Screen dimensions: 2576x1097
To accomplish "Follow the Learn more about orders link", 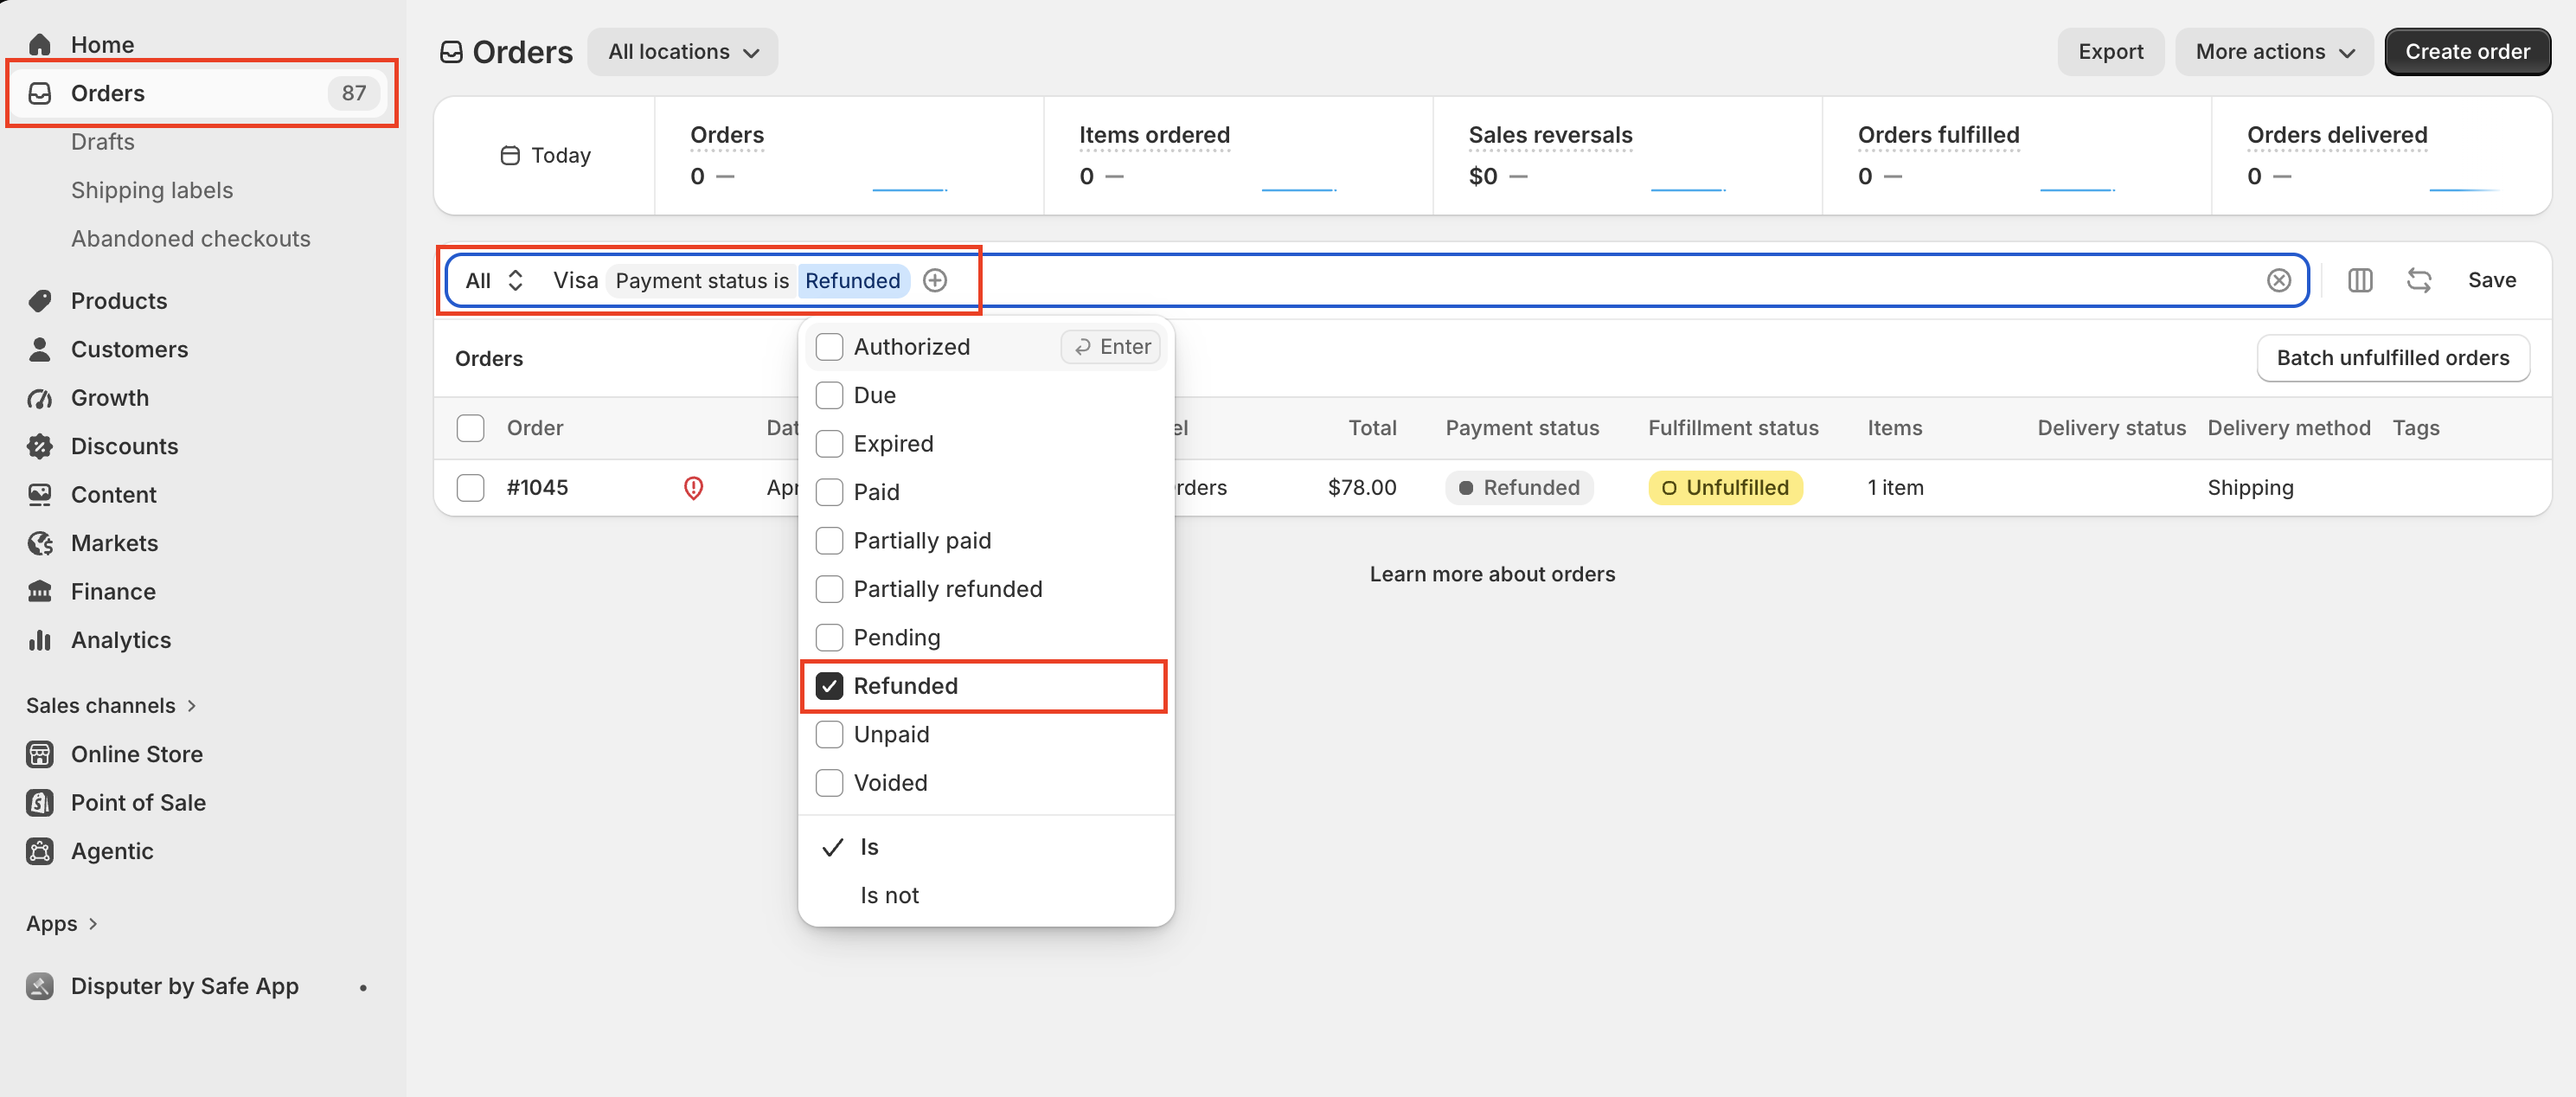I will point(1492,575).
